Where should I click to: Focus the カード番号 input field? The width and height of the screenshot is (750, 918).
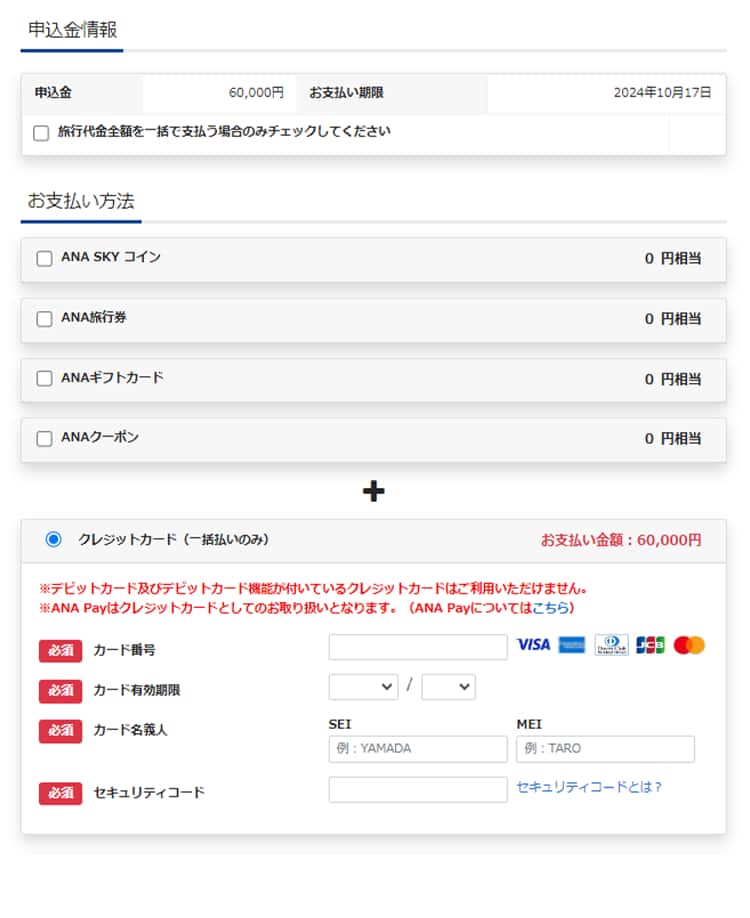[x=418, y=647]
